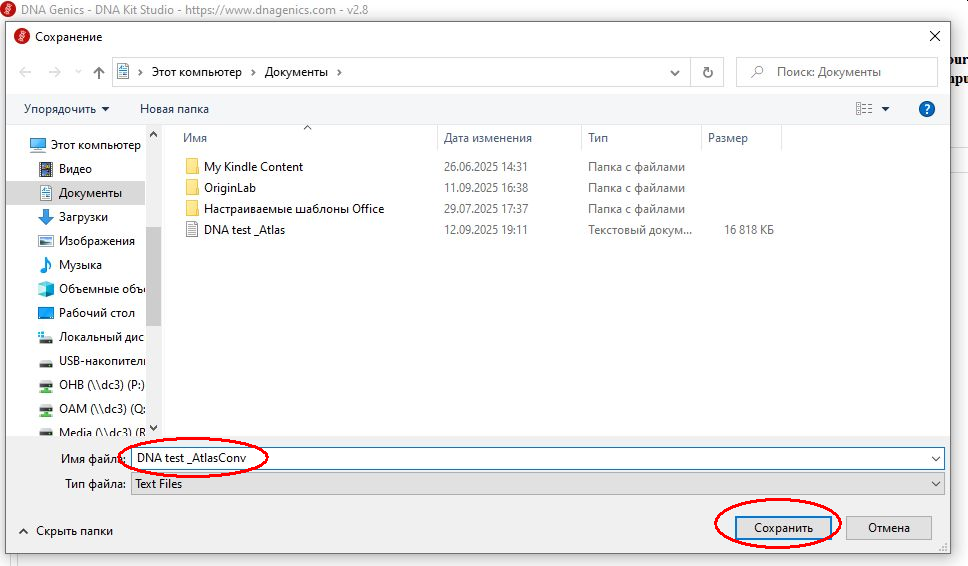Viewport: 968px width, 566px height.
Task: Collapse folders with Скрыть папки
Action: pos(66,531)
